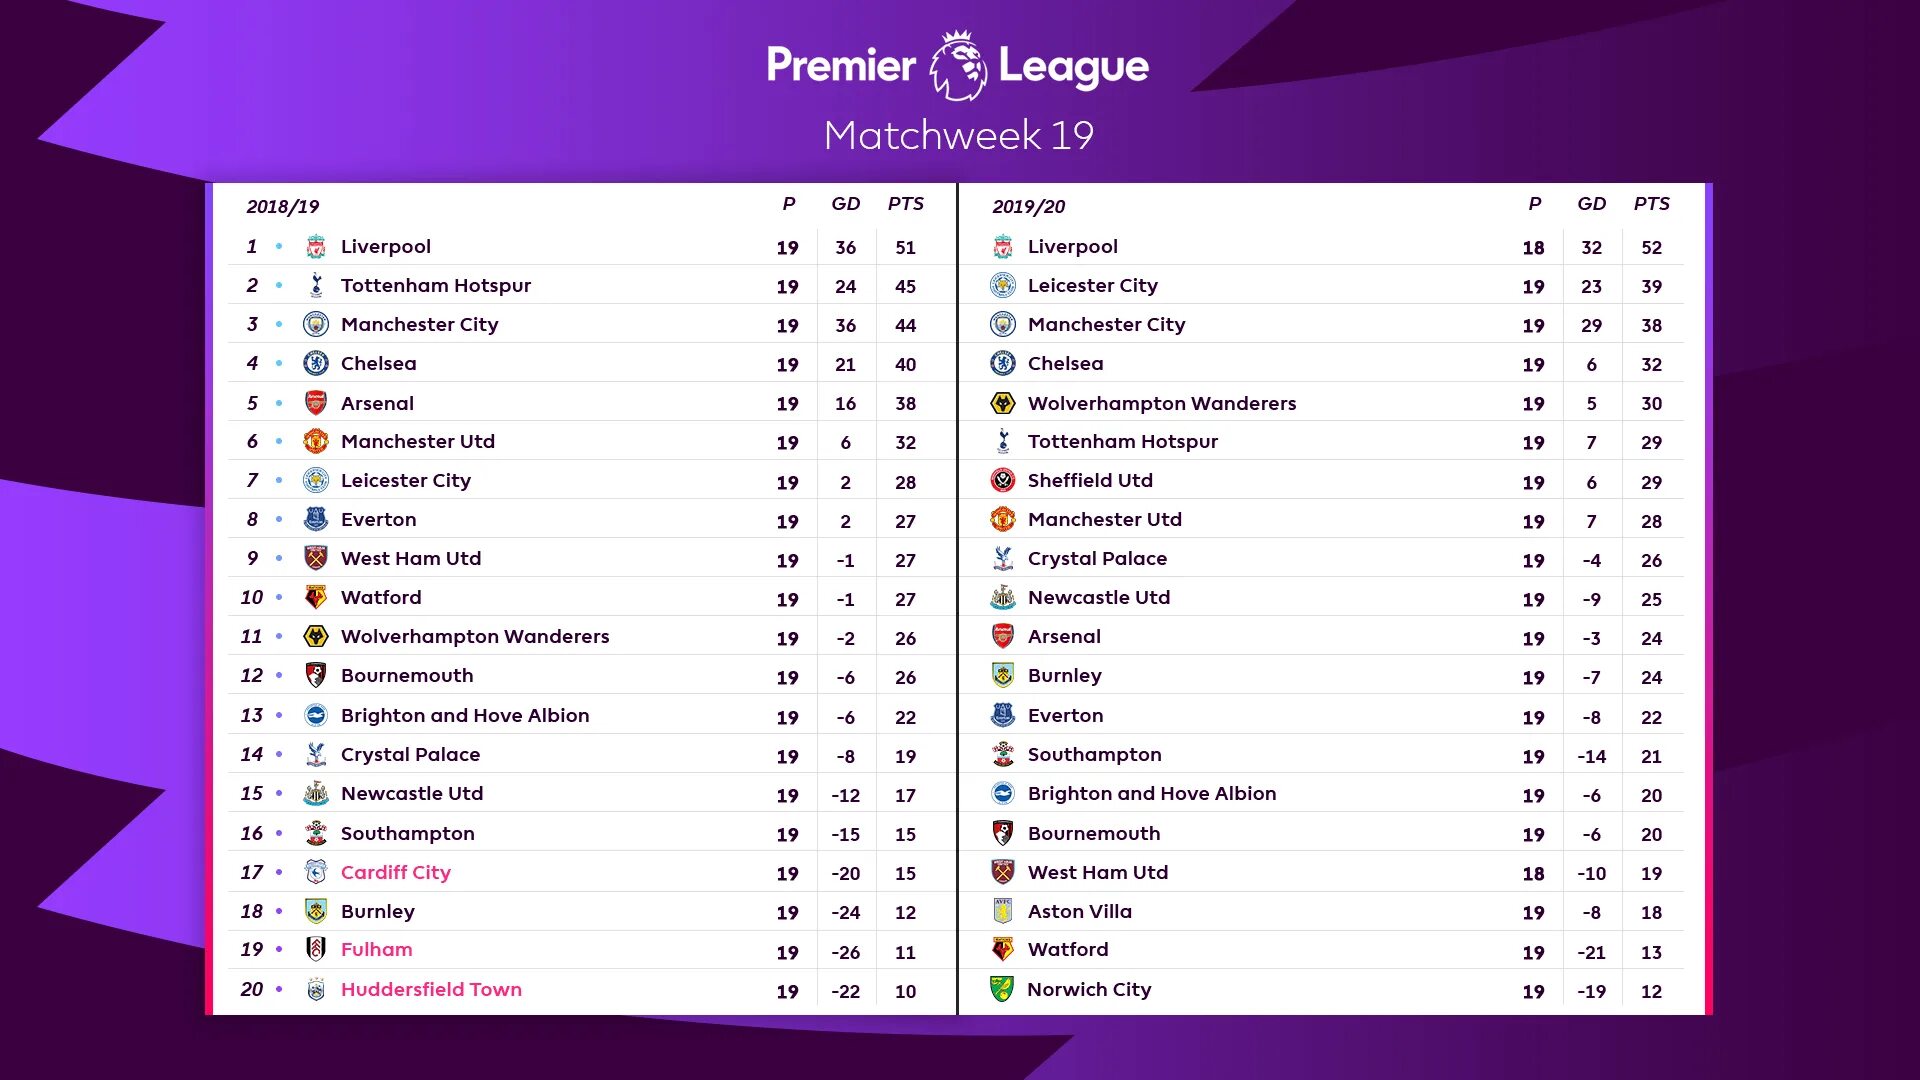Viewport: 1920px width, 1080px height.
Task: Click the Premier League lion logo
Action: (x=958, y=65)
